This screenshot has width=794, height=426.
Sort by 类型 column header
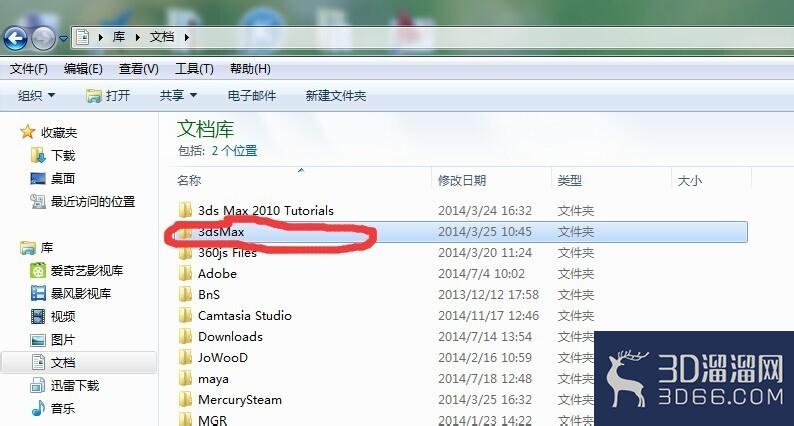pos(570,180)
